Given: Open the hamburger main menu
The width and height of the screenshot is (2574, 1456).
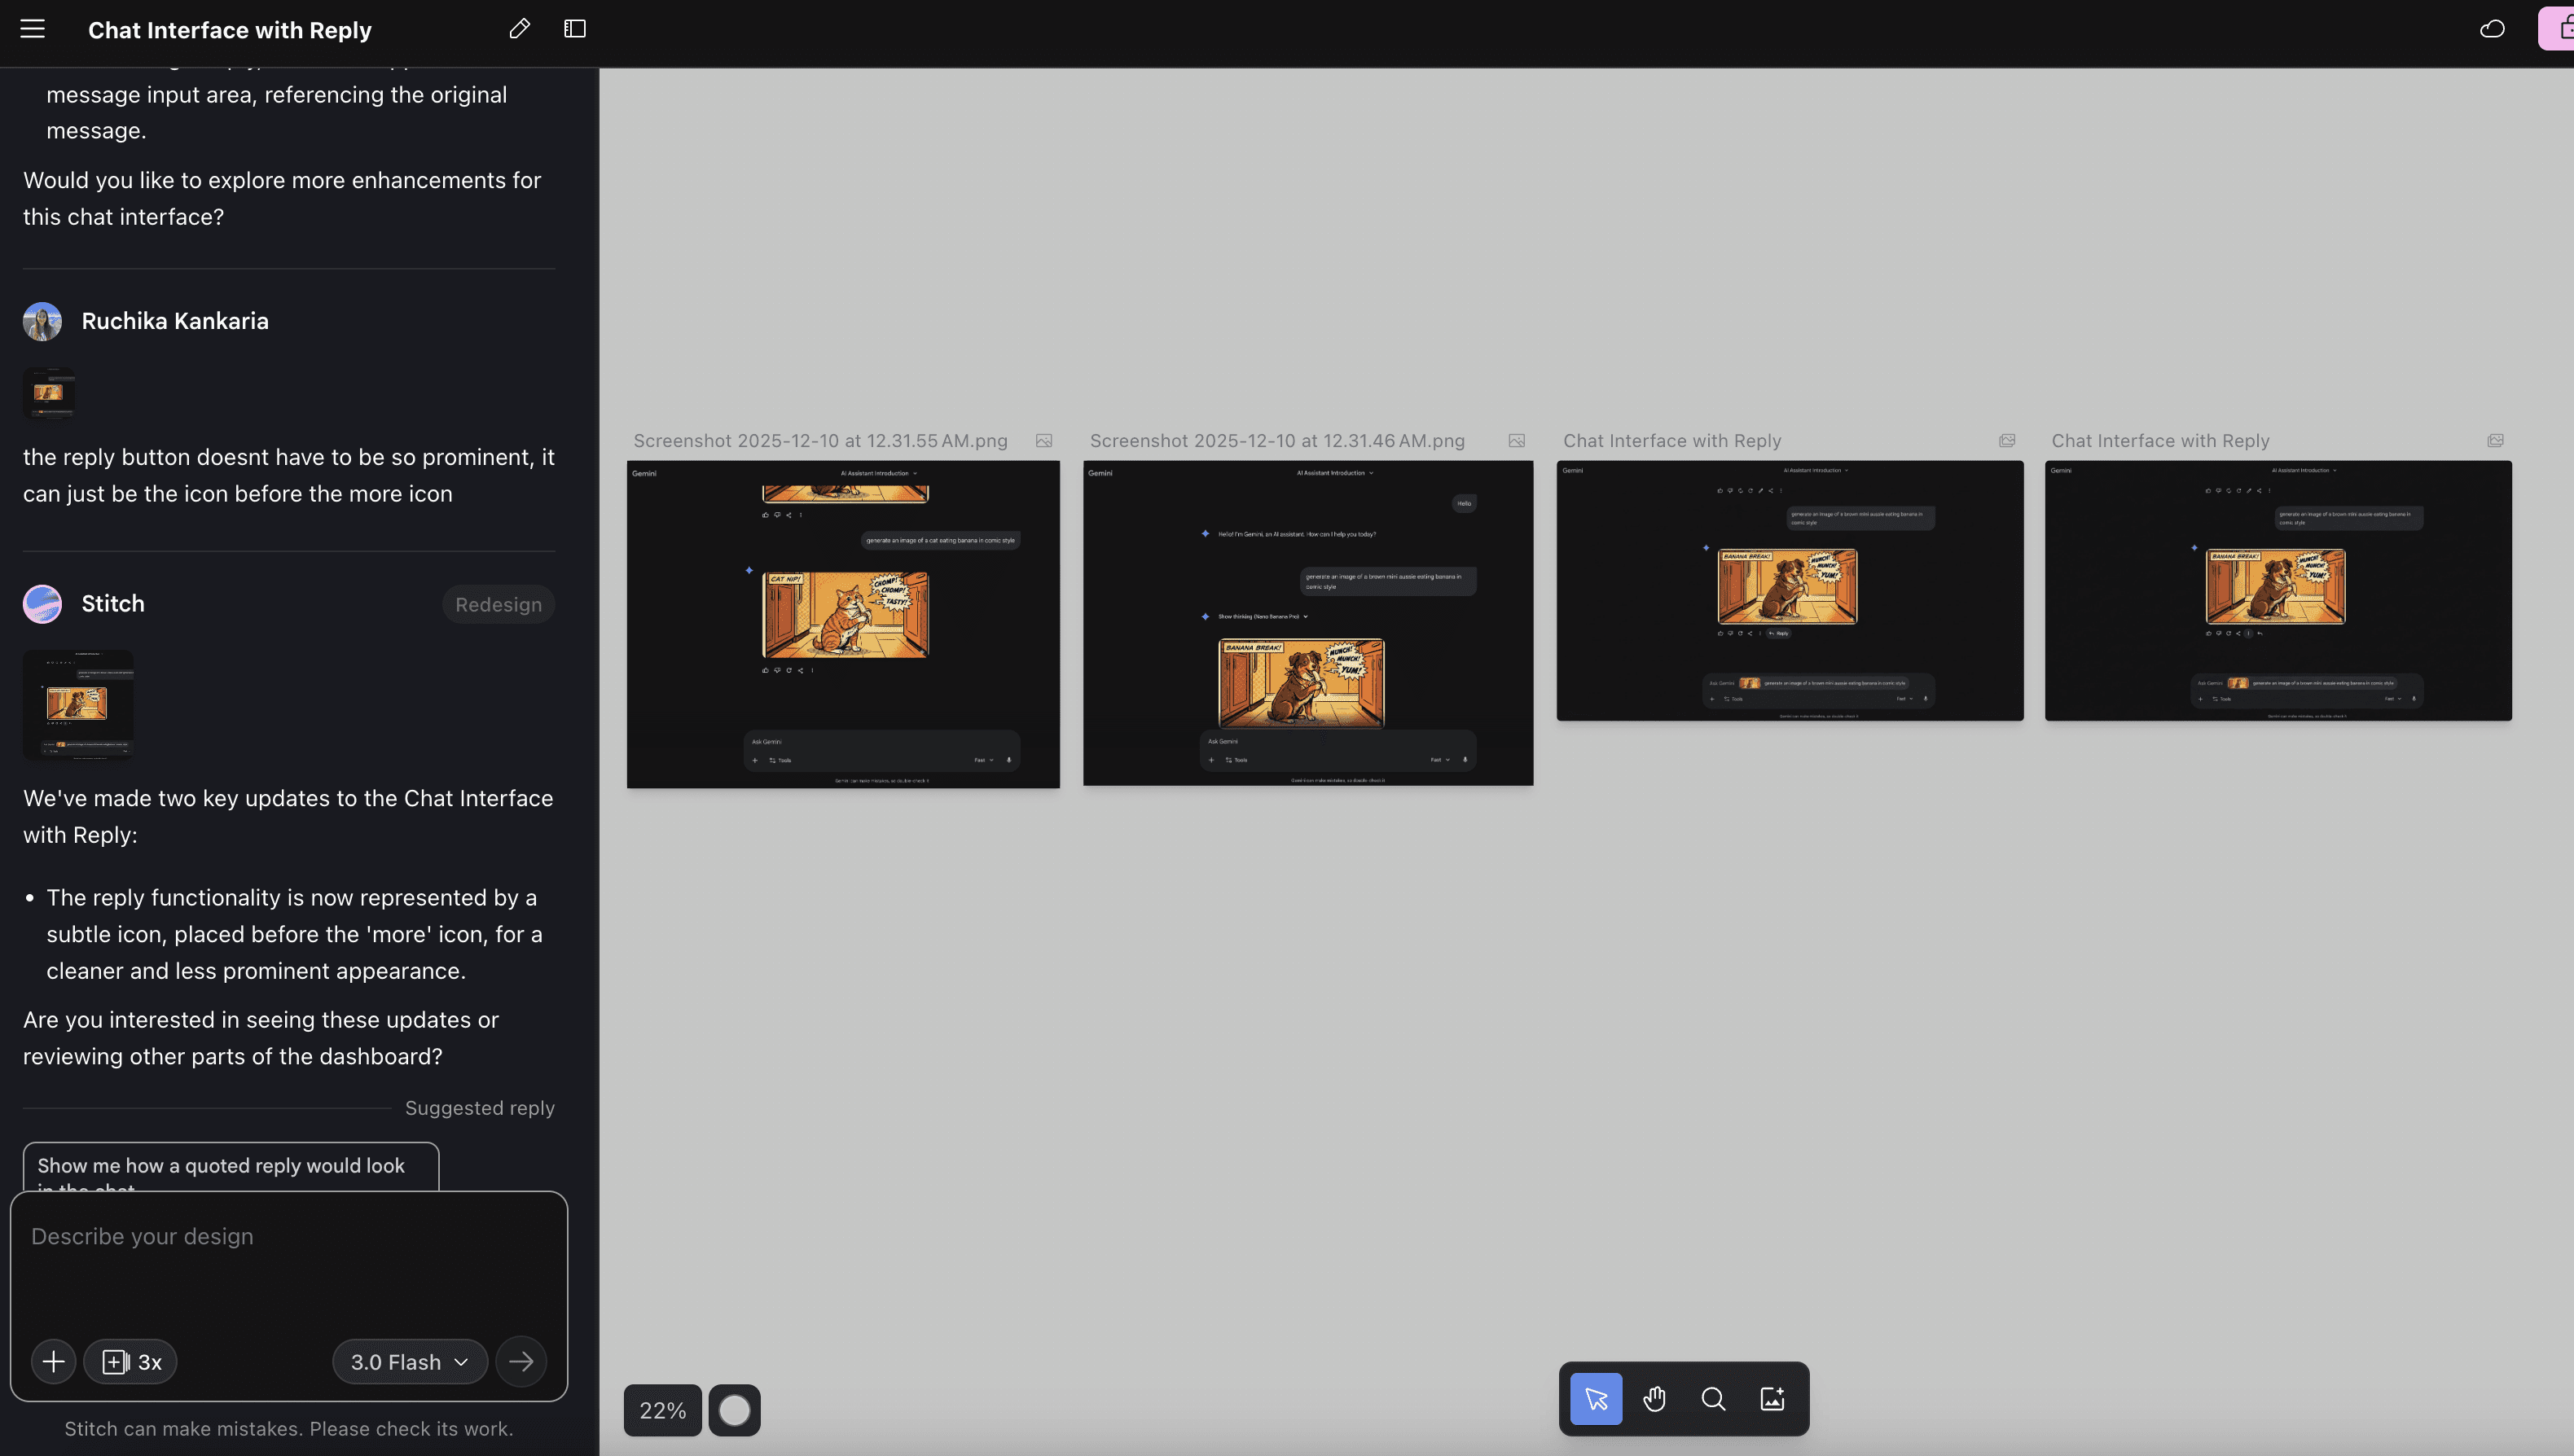Looking at the screenshot, I should tap(32, 29).
